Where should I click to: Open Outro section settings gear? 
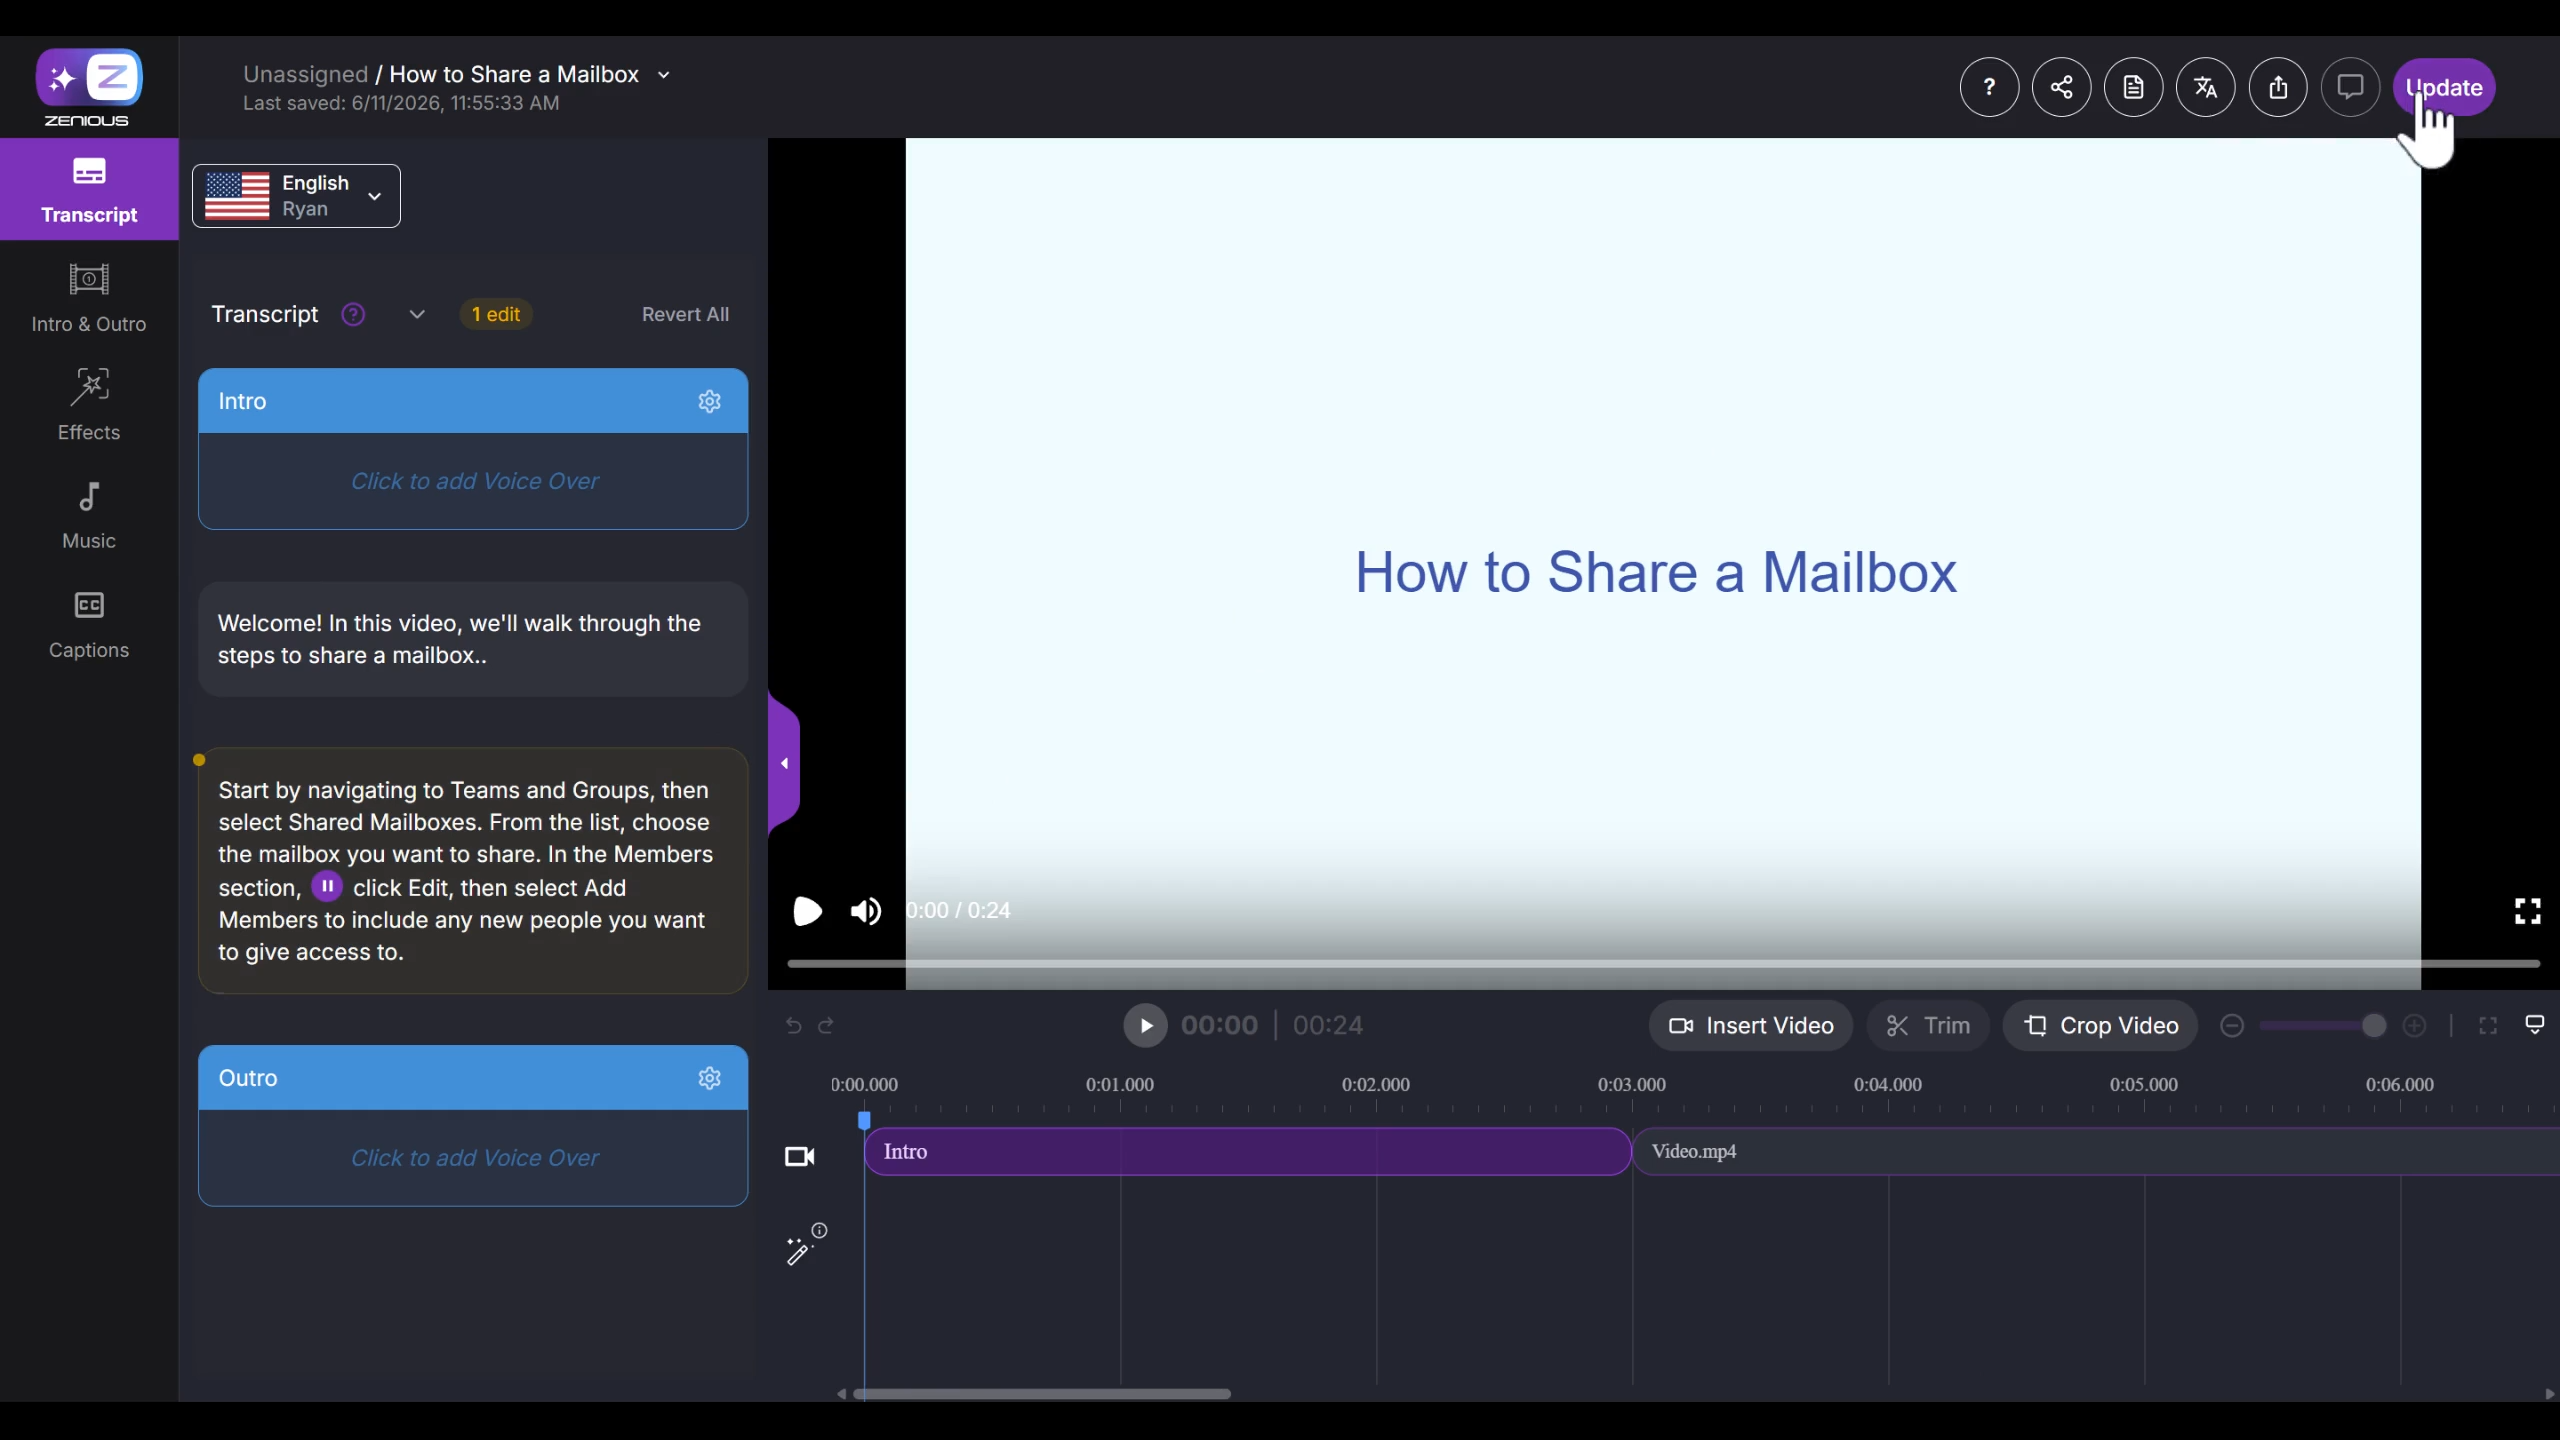pos(709,1078)
